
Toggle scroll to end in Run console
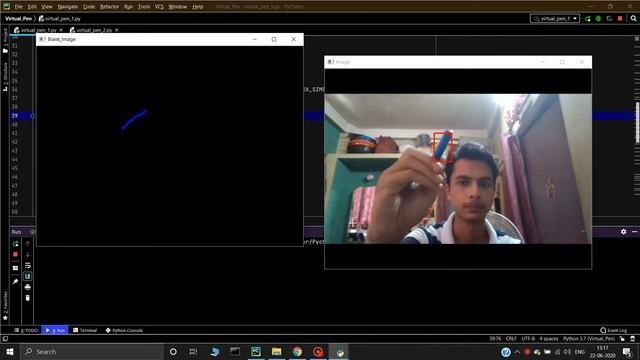[x=27, y=276]
